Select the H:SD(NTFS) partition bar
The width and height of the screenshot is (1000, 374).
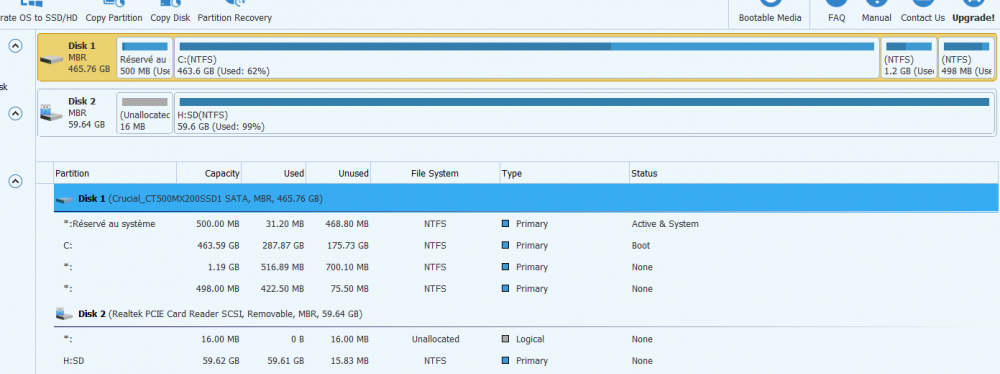pos(584,113)
